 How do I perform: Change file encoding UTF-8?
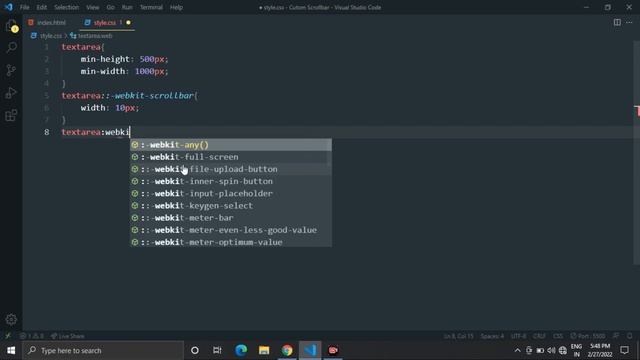tap(519, 336)
